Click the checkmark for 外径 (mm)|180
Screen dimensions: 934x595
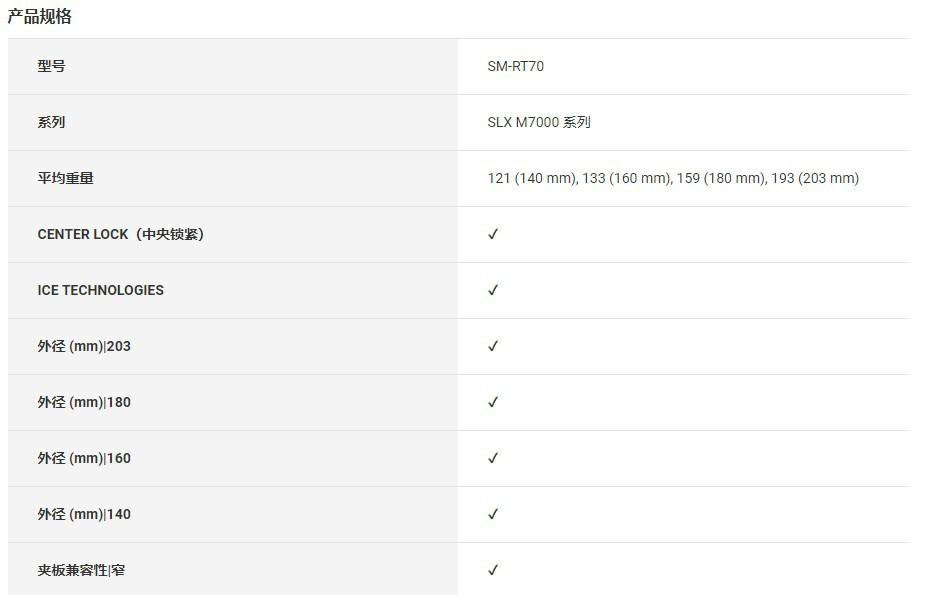[493, 402]
